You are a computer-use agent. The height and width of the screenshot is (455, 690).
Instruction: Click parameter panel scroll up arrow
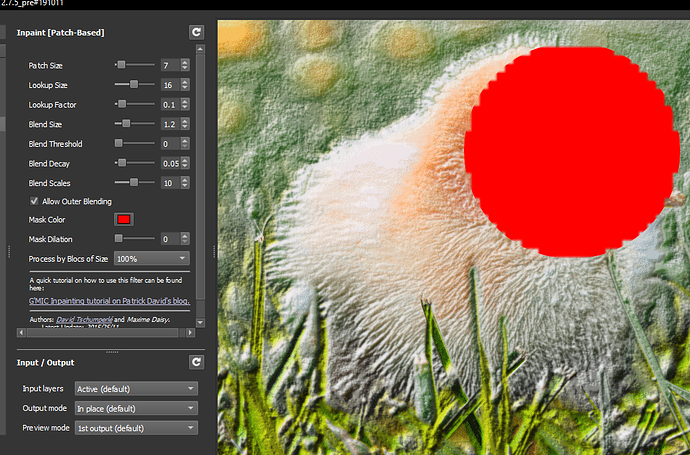(x=200, y=49)
